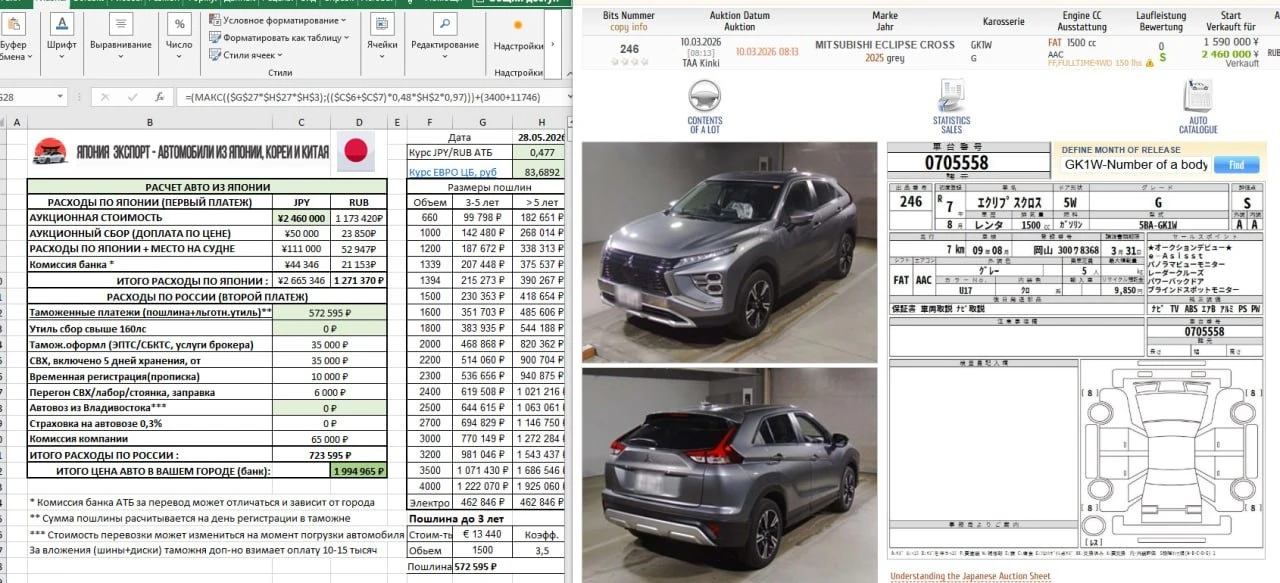Open the Форматировать как таблицу dropdown
The image size is (1280, 583).
coord(277,37)
